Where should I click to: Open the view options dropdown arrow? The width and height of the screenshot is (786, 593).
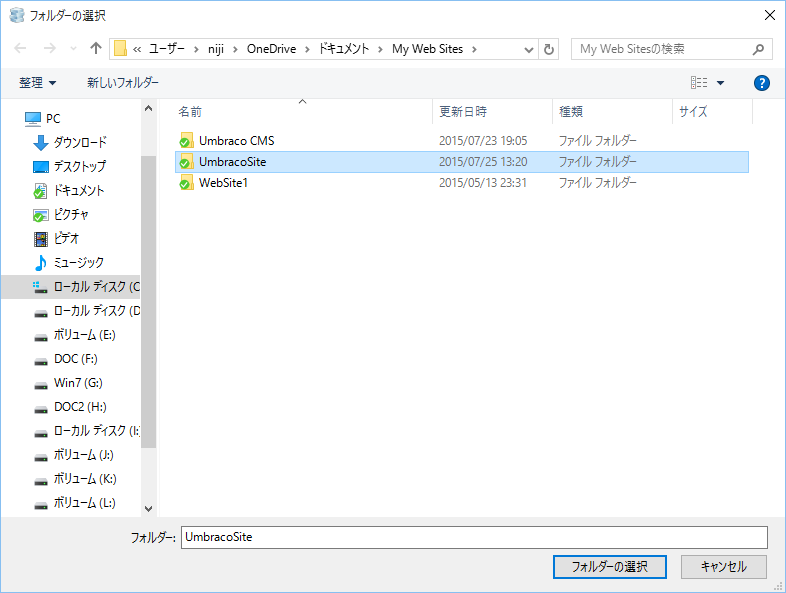[720, 83]
